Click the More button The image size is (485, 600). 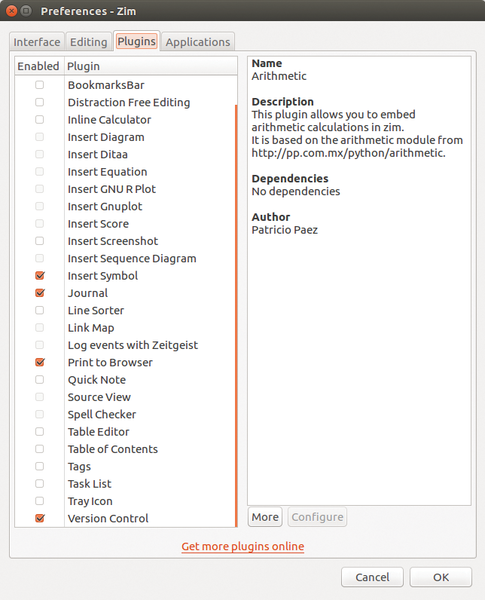tap(265, 517)
